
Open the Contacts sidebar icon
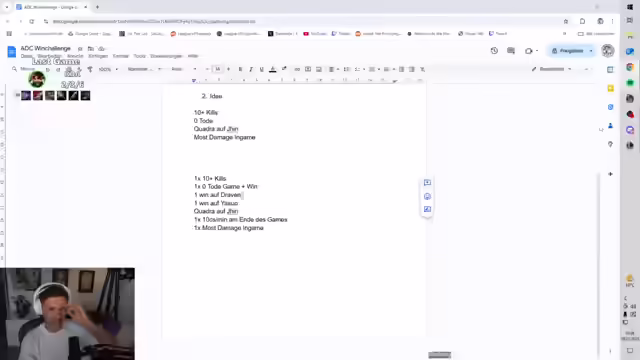611,126
